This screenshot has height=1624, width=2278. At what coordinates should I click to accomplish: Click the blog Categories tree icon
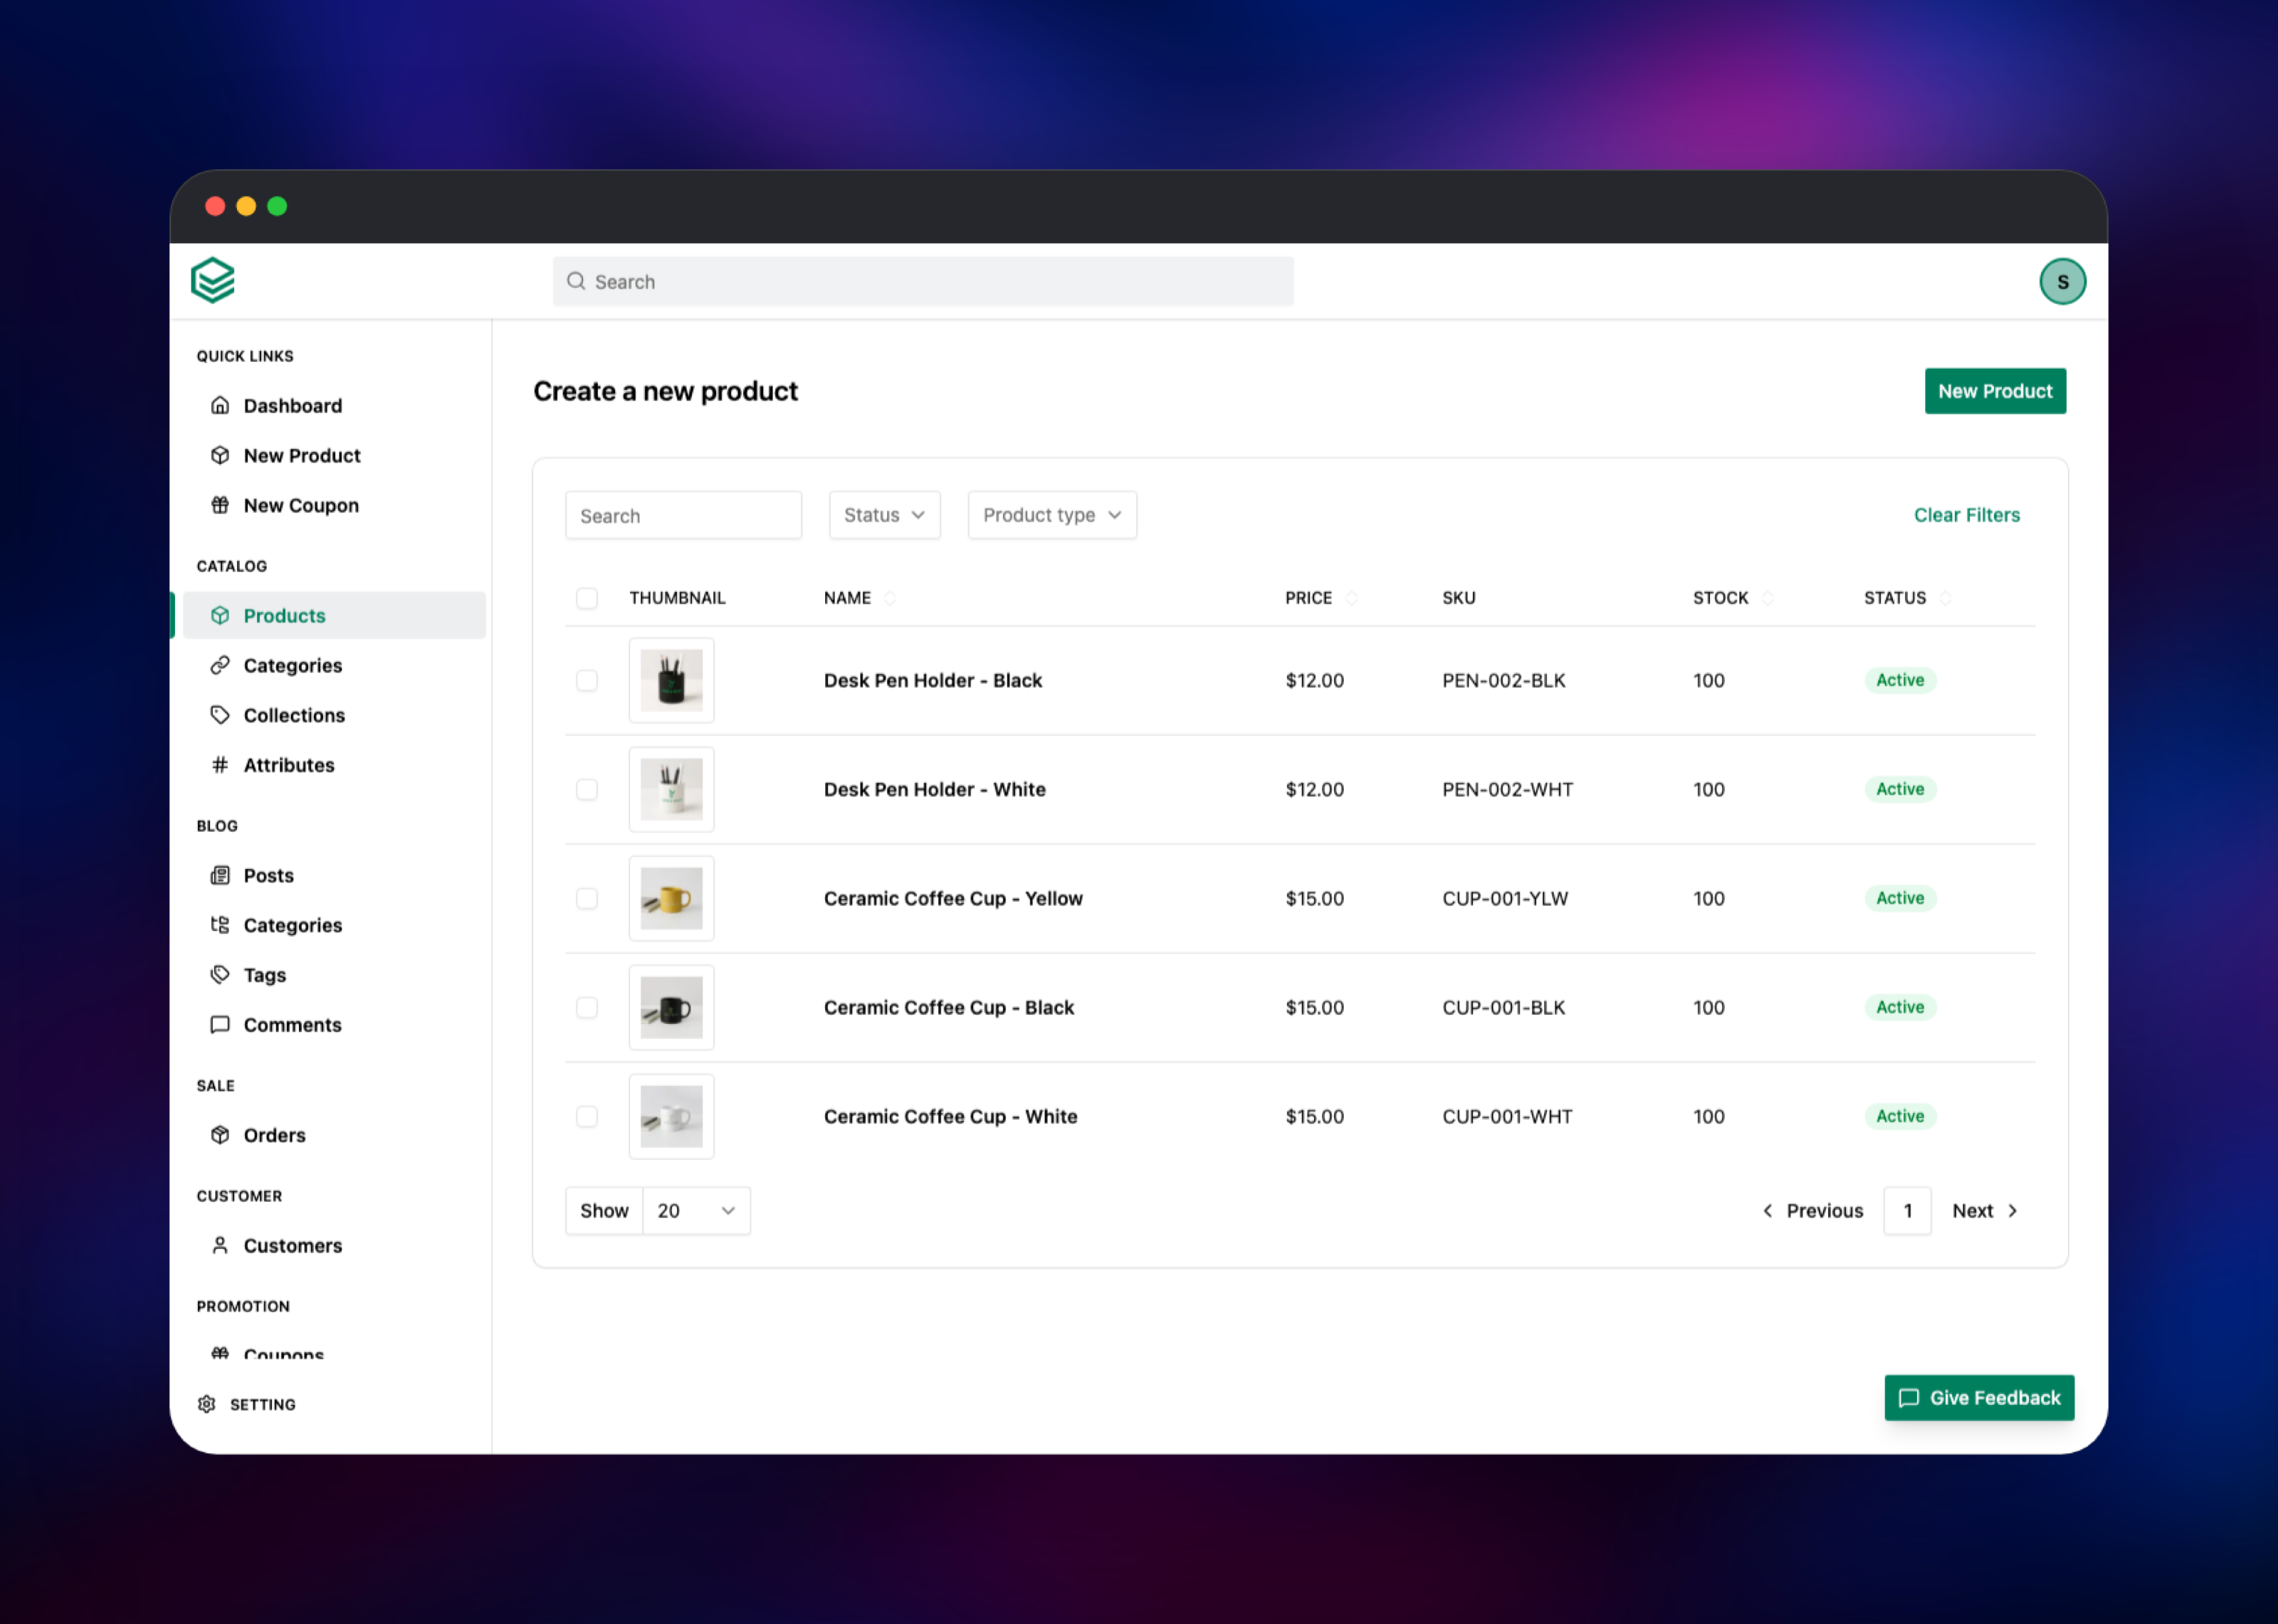pyautogui.click(x=220, y=925)
